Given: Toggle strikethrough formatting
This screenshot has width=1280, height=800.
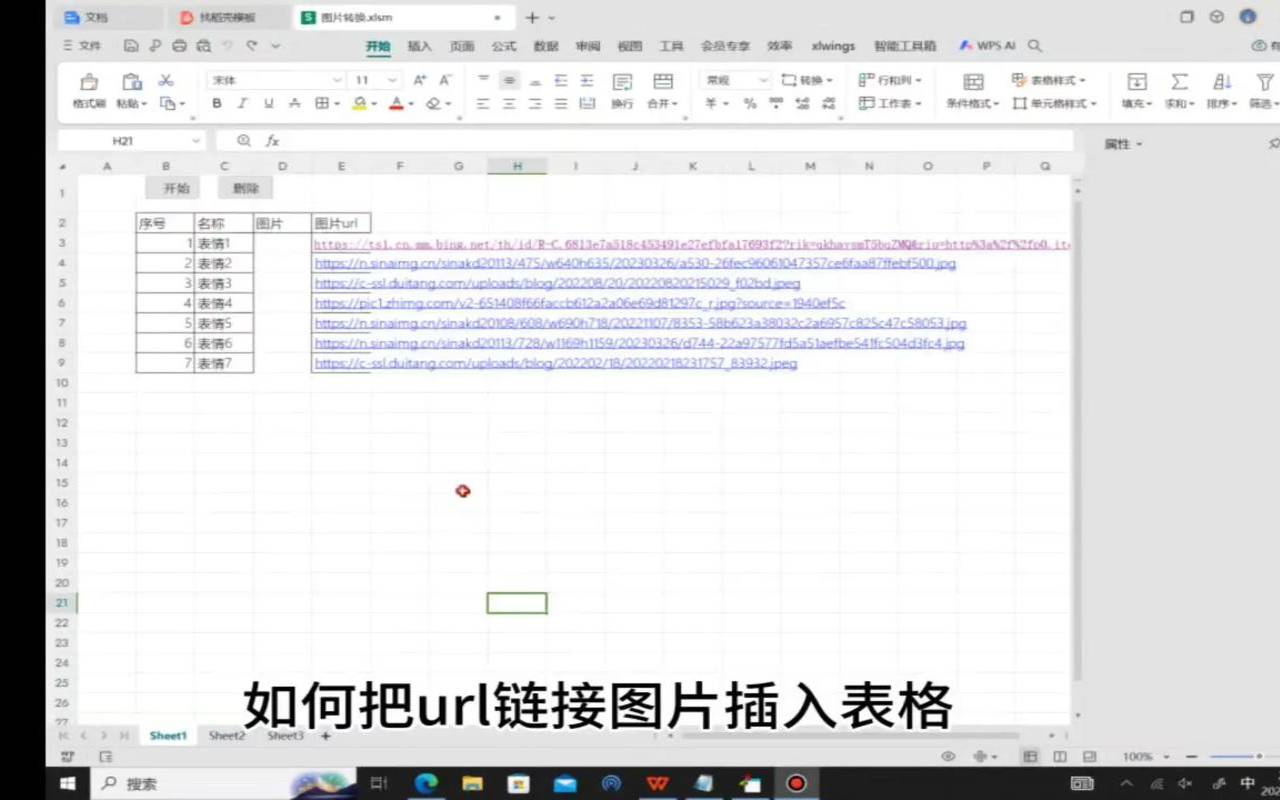Looking at the screenshot, I should (294, 103).
